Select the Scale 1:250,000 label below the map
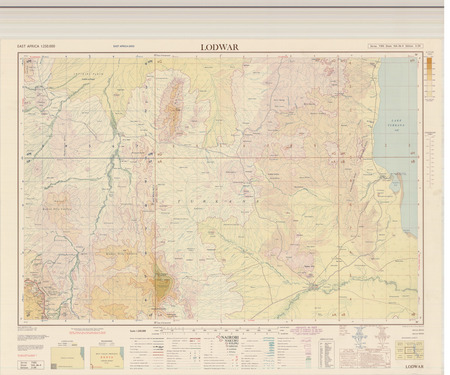 [138, 330]
